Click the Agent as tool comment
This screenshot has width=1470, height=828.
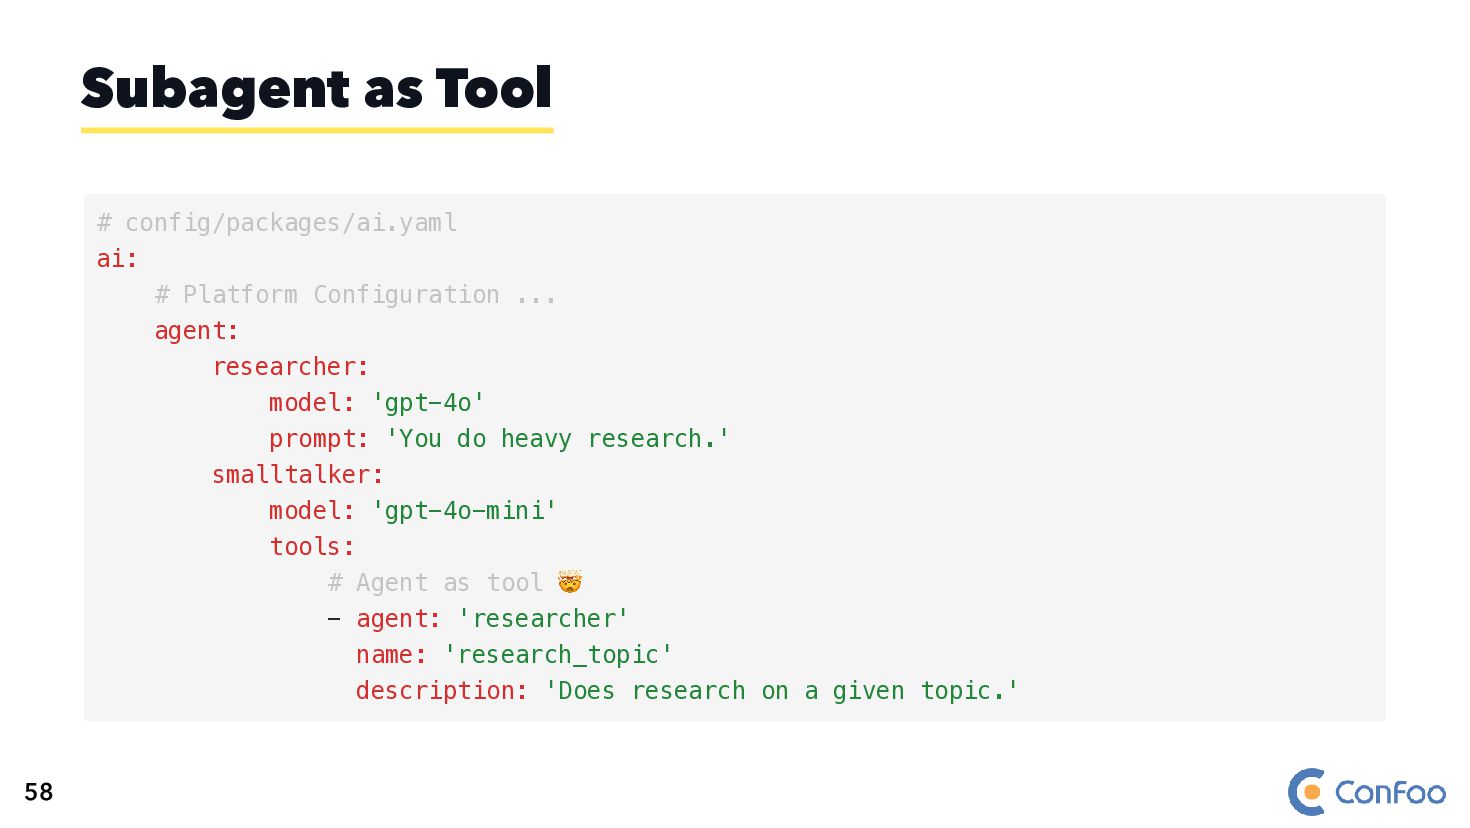[435, 582]
